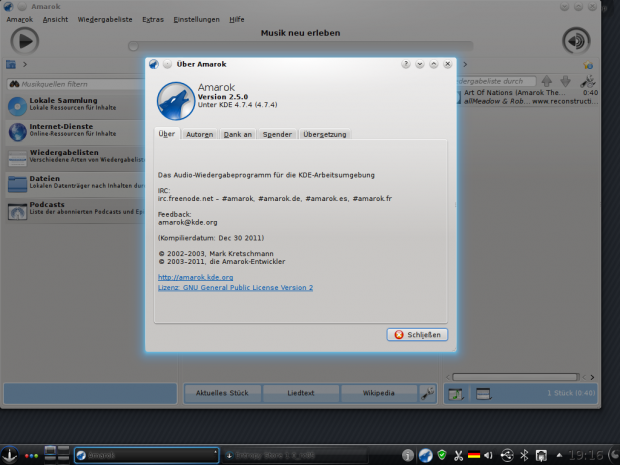Viewport: 620px width, 465px height.
Task: Click the scroll right arrow under the playlist
Action: pyautogui.click(x=592, y=377)
